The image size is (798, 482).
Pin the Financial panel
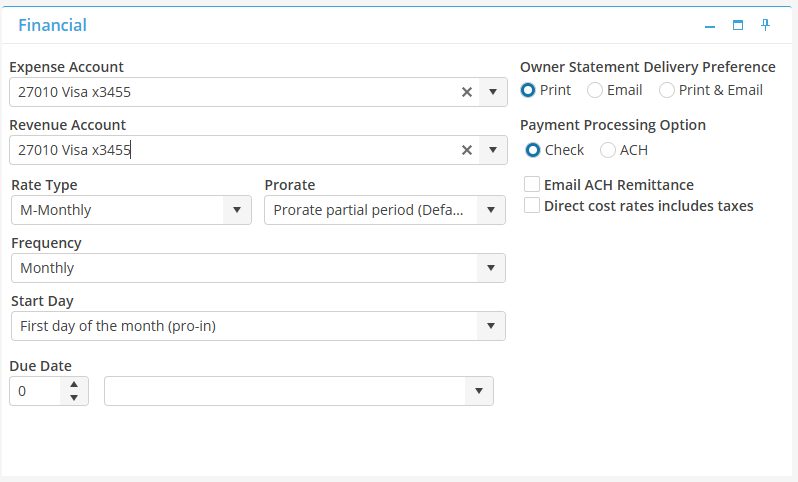(x=765, y=26)
